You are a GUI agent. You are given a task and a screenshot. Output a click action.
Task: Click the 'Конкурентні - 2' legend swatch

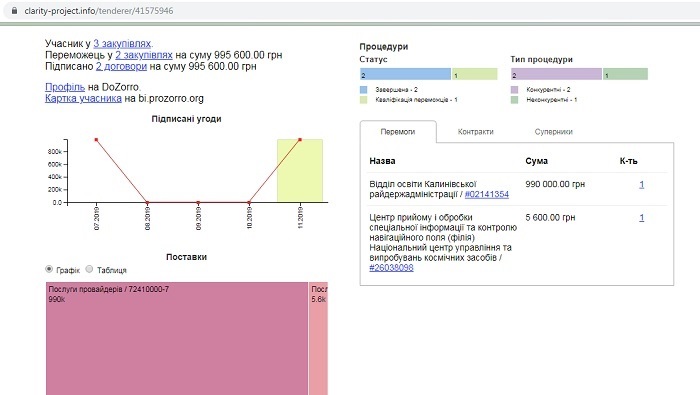pos(514,90)
